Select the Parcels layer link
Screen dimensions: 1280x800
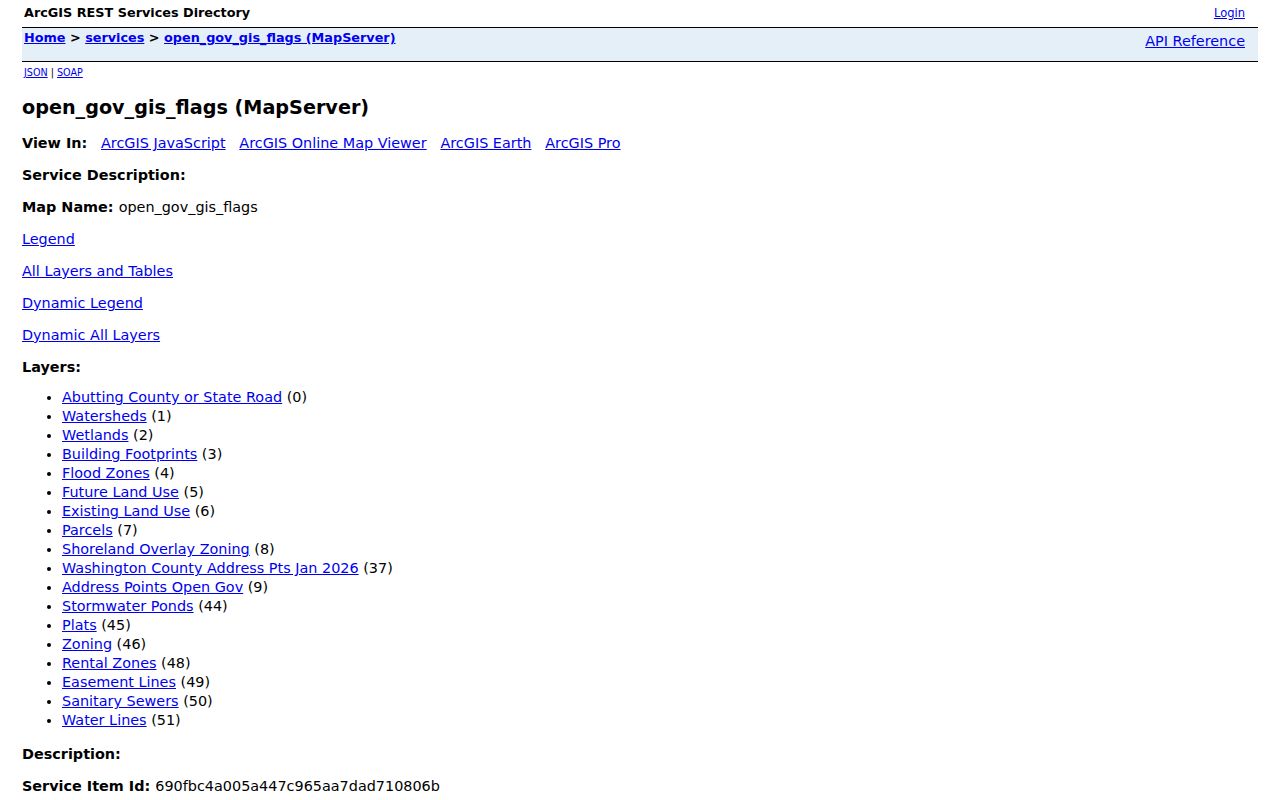(x=87, y=530)
